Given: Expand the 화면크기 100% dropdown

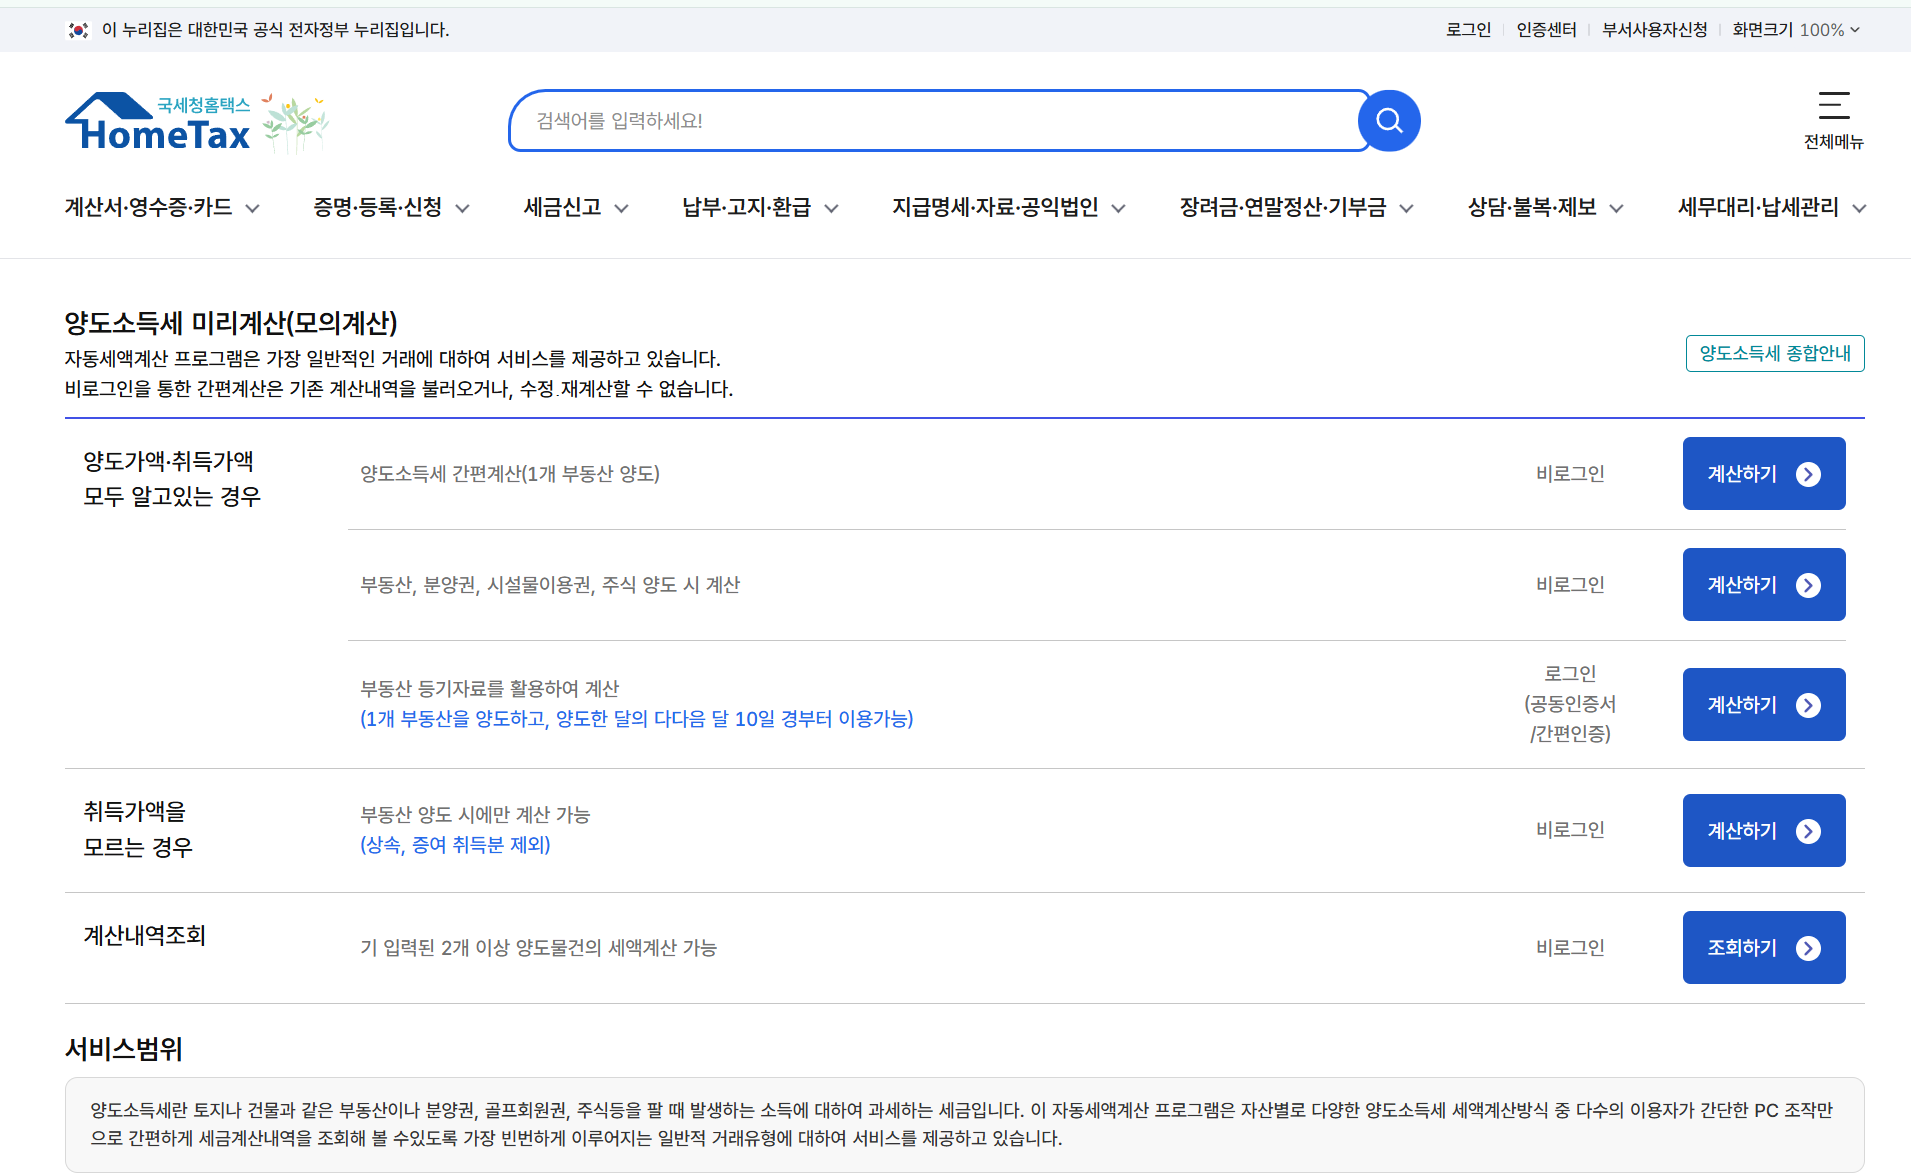Looking at the screenshot, I should pyautogui.click(x=1796, y=30).
